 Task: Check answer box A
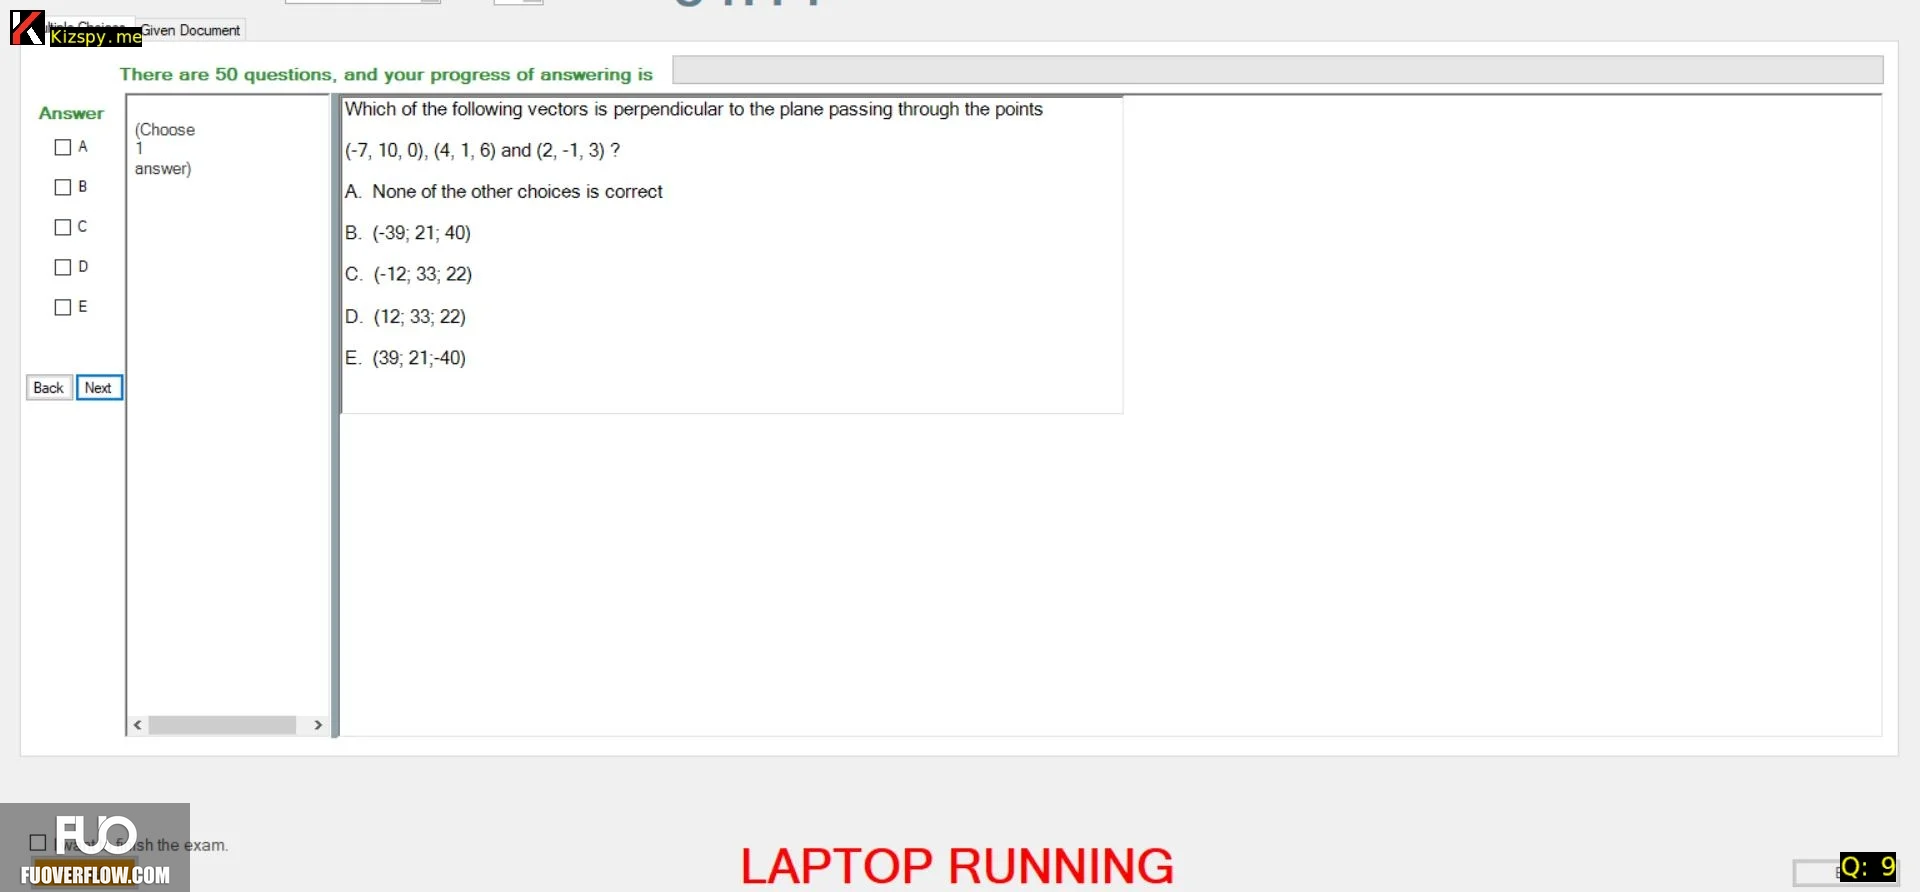63,147
